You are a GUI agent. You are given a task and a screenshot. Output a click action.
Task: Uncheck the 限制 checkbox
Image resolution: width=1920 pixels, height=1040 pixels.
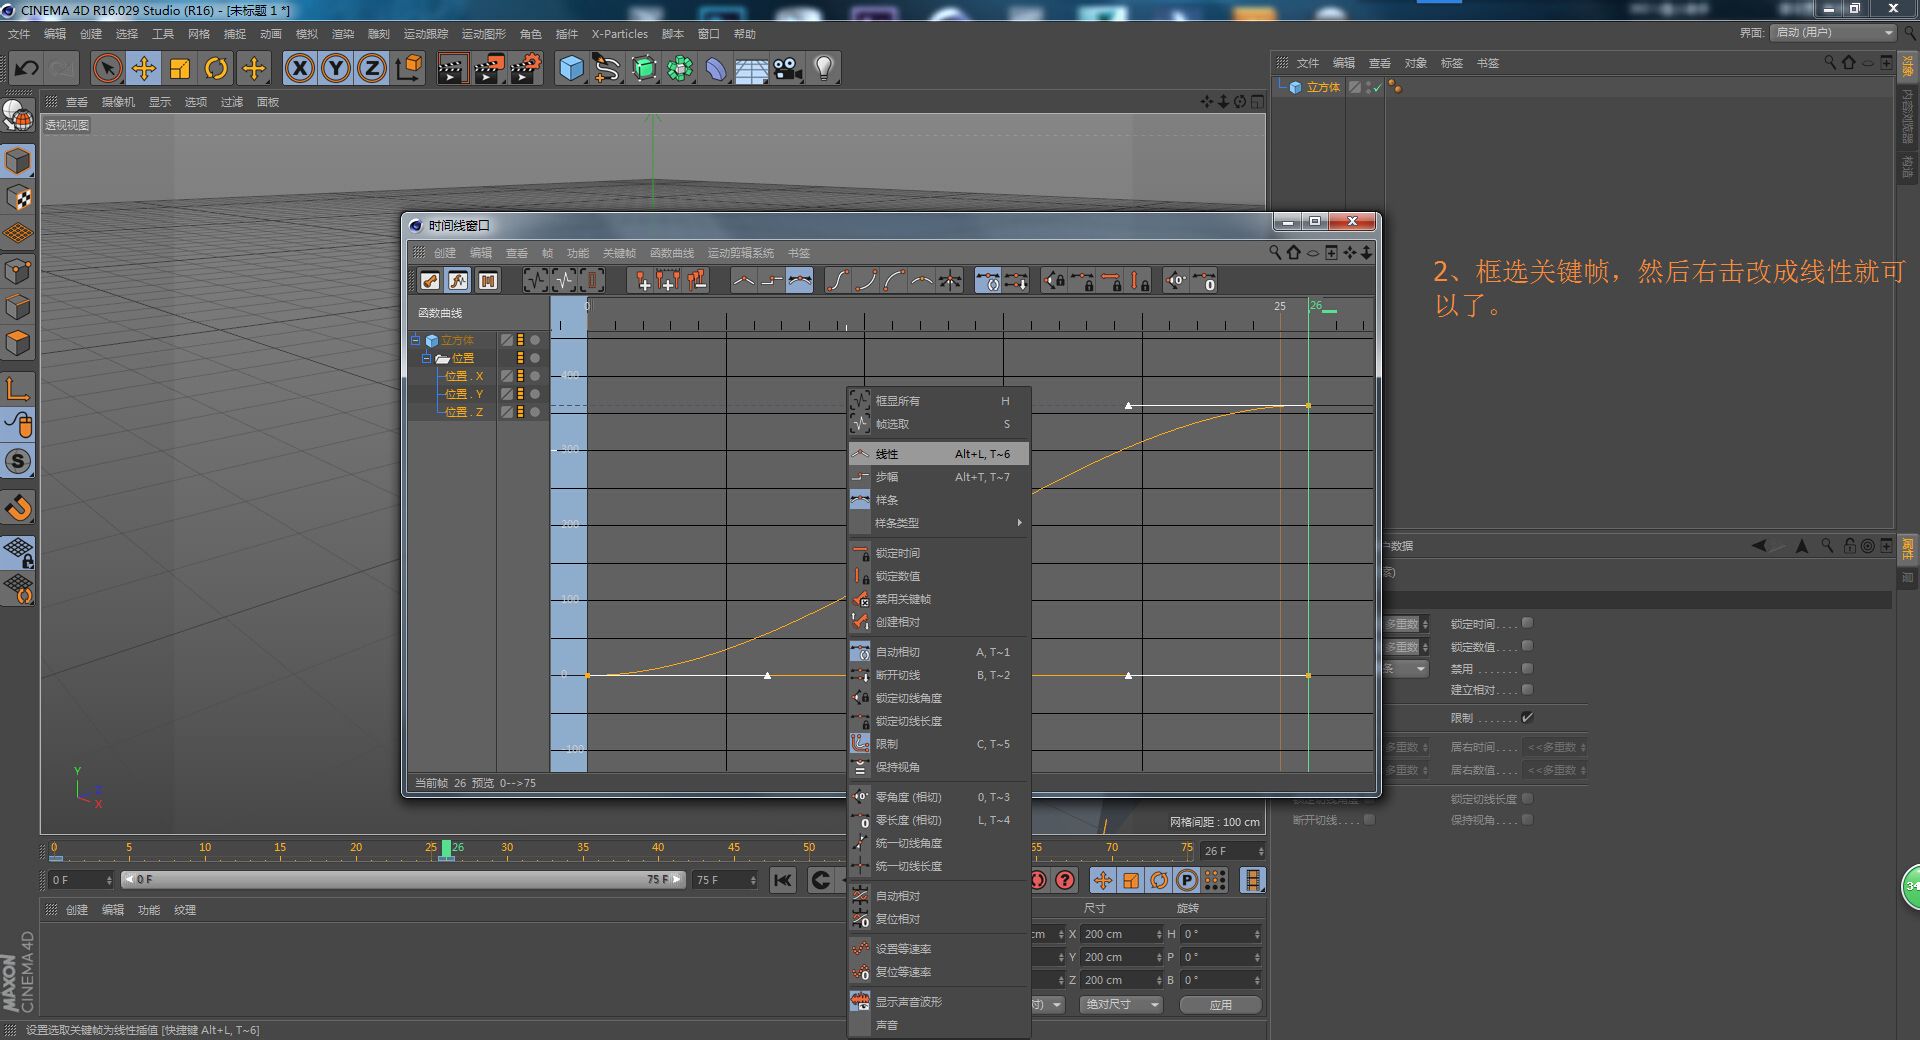coord(1527,717)
